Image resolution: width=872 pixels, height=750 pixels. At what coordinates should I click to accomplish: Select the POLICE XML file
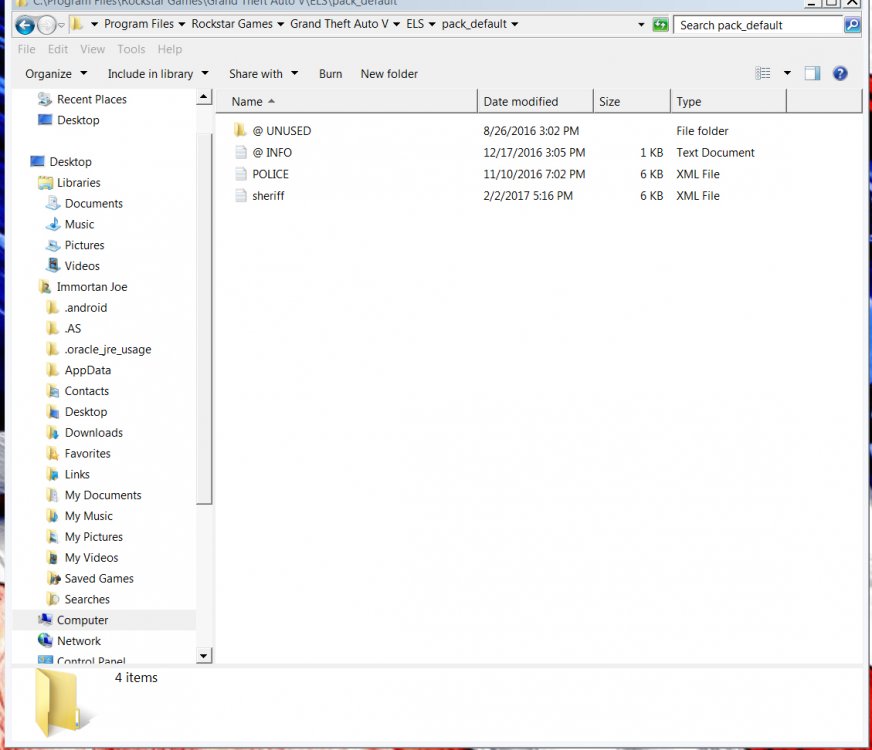pos(270,174)
